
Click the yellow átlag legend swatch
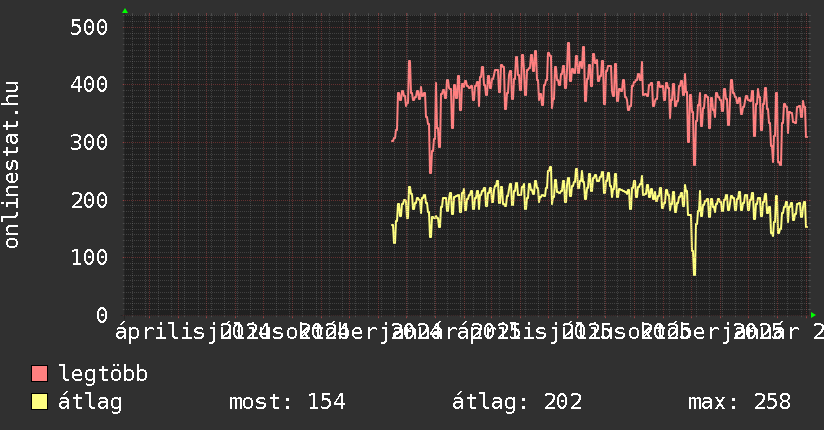coord(40,403)
